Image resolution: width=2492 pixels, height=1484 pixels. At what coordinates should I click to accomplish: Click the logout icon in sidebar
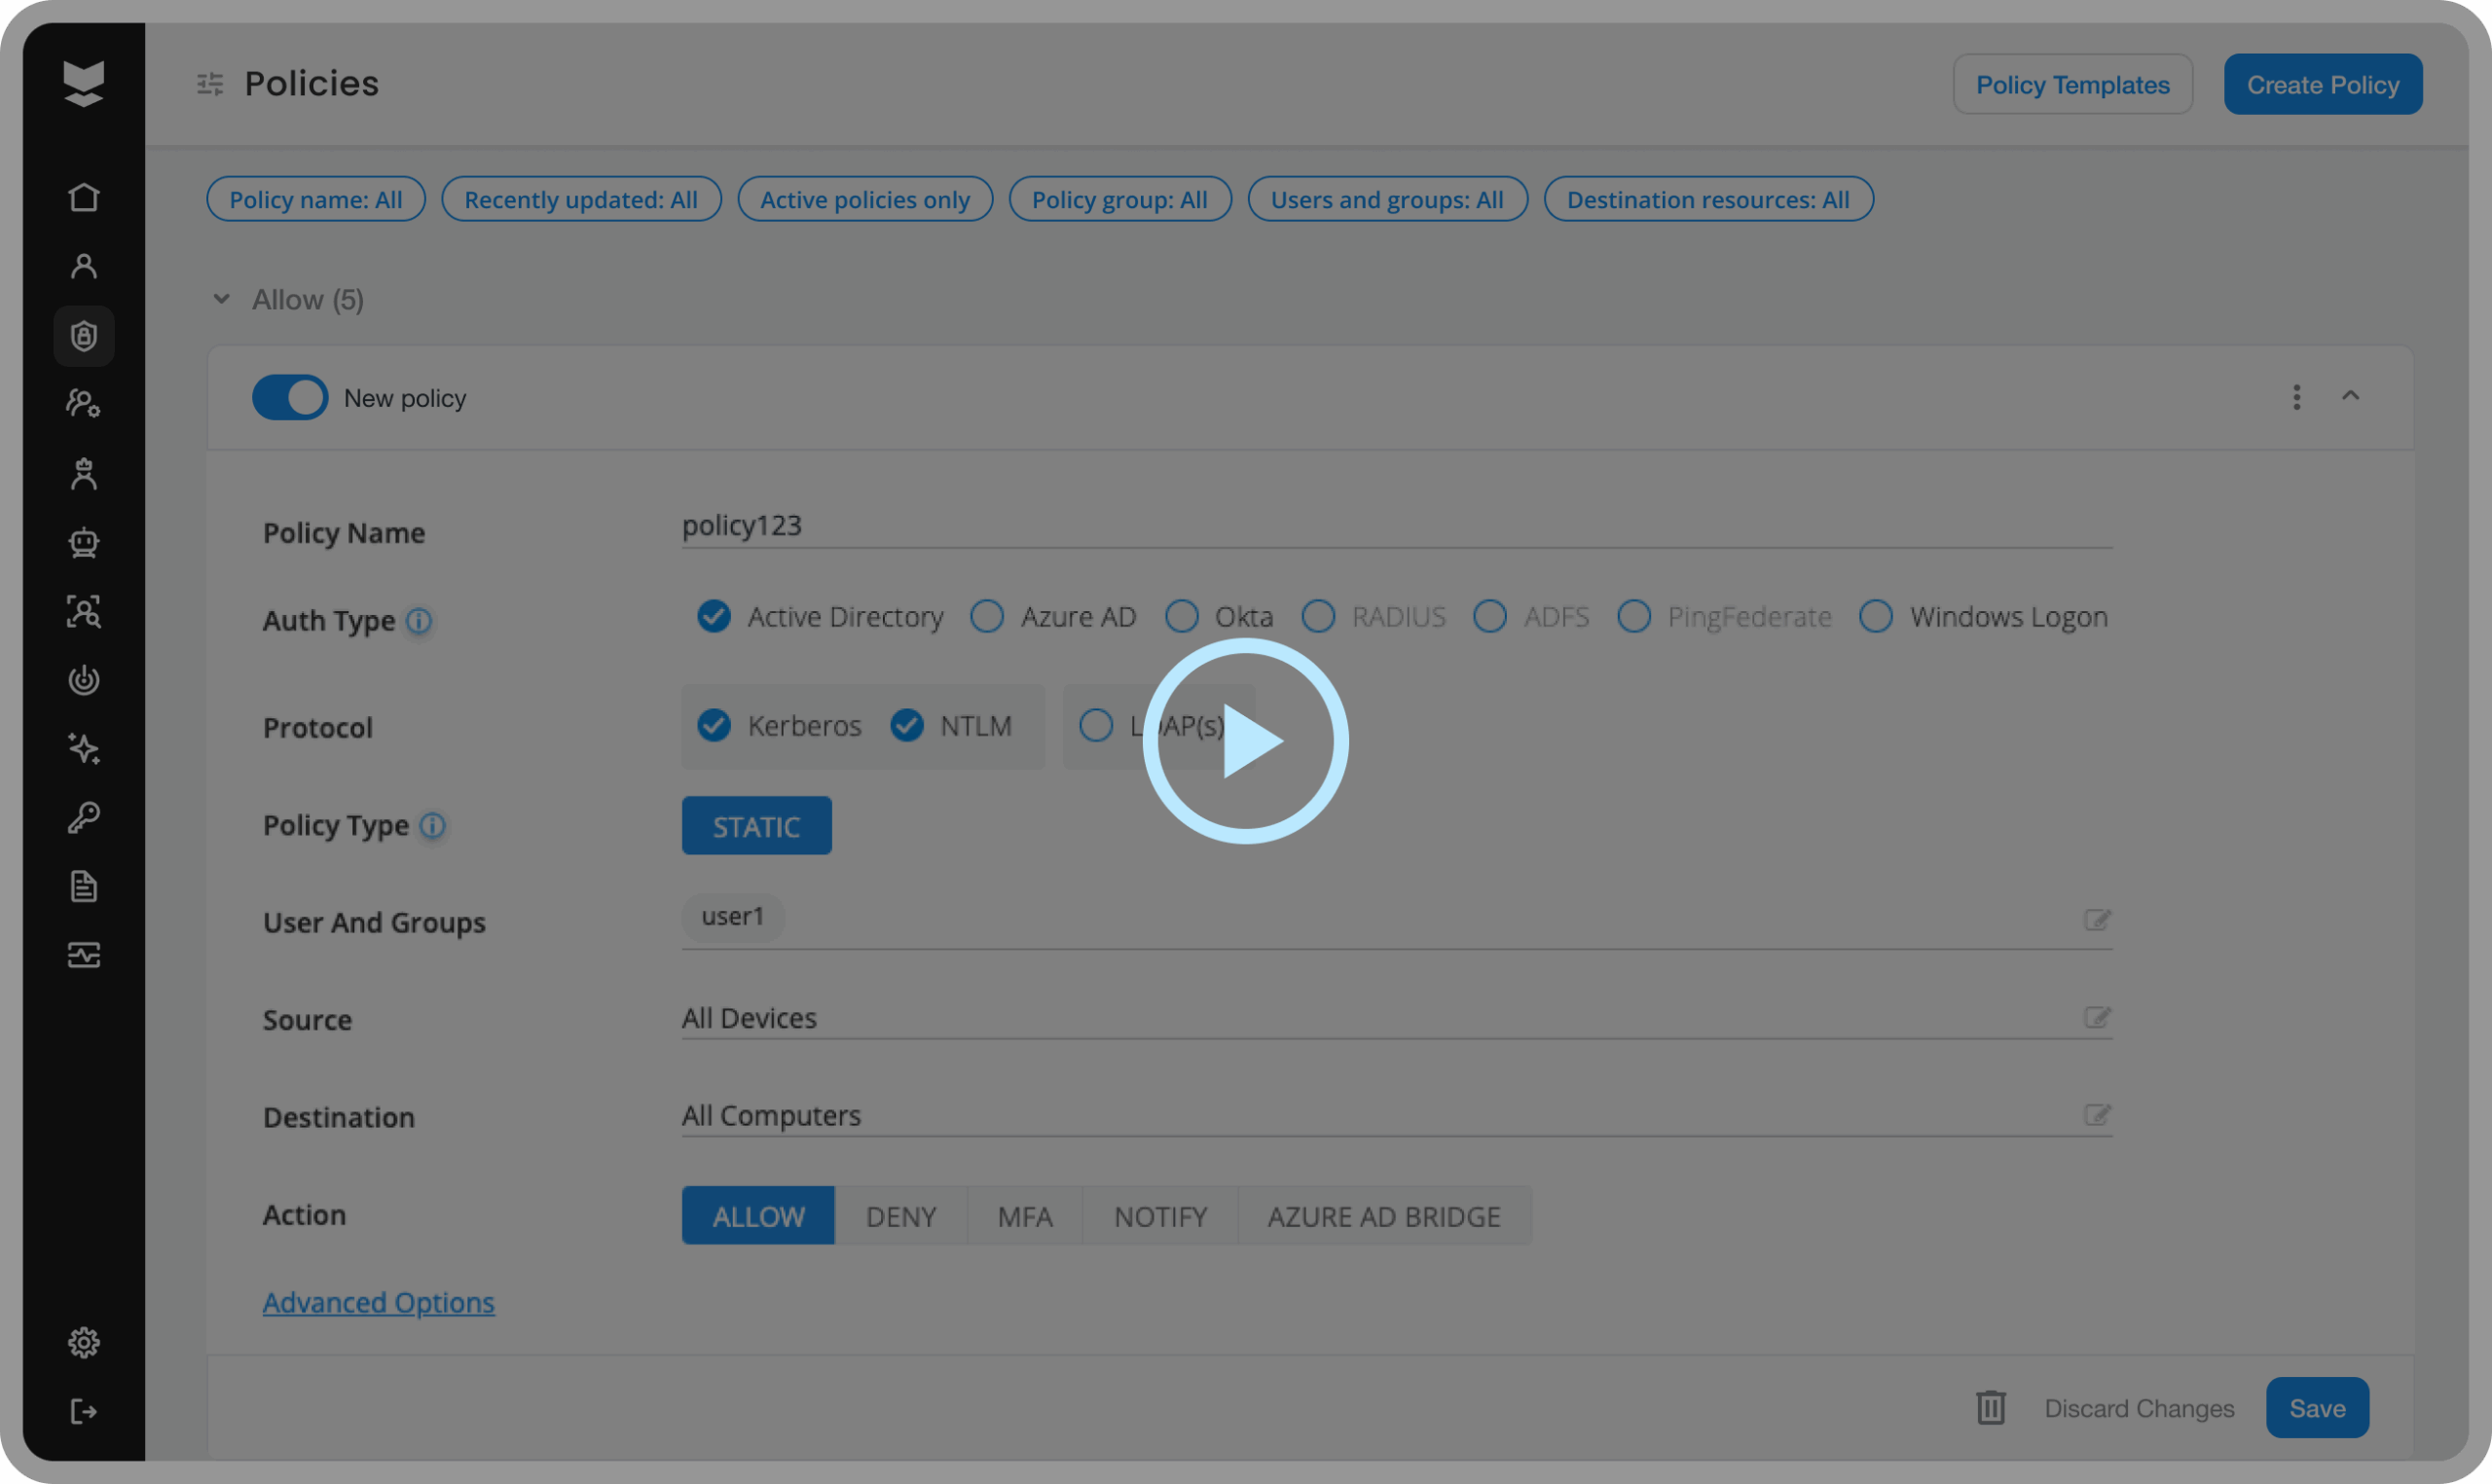pos(84,1411)
